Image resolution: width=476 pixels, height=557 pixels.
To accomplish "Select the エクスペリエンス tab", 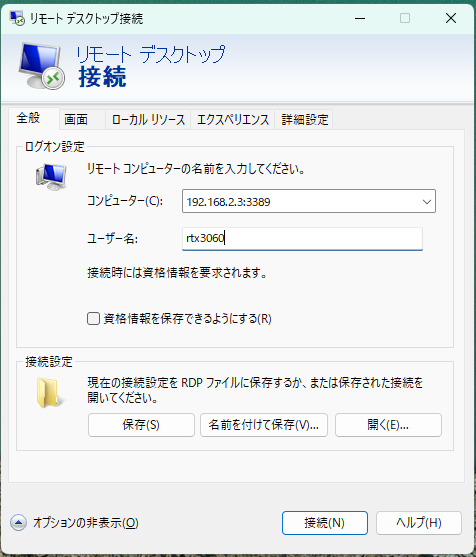I will (233, 119).
